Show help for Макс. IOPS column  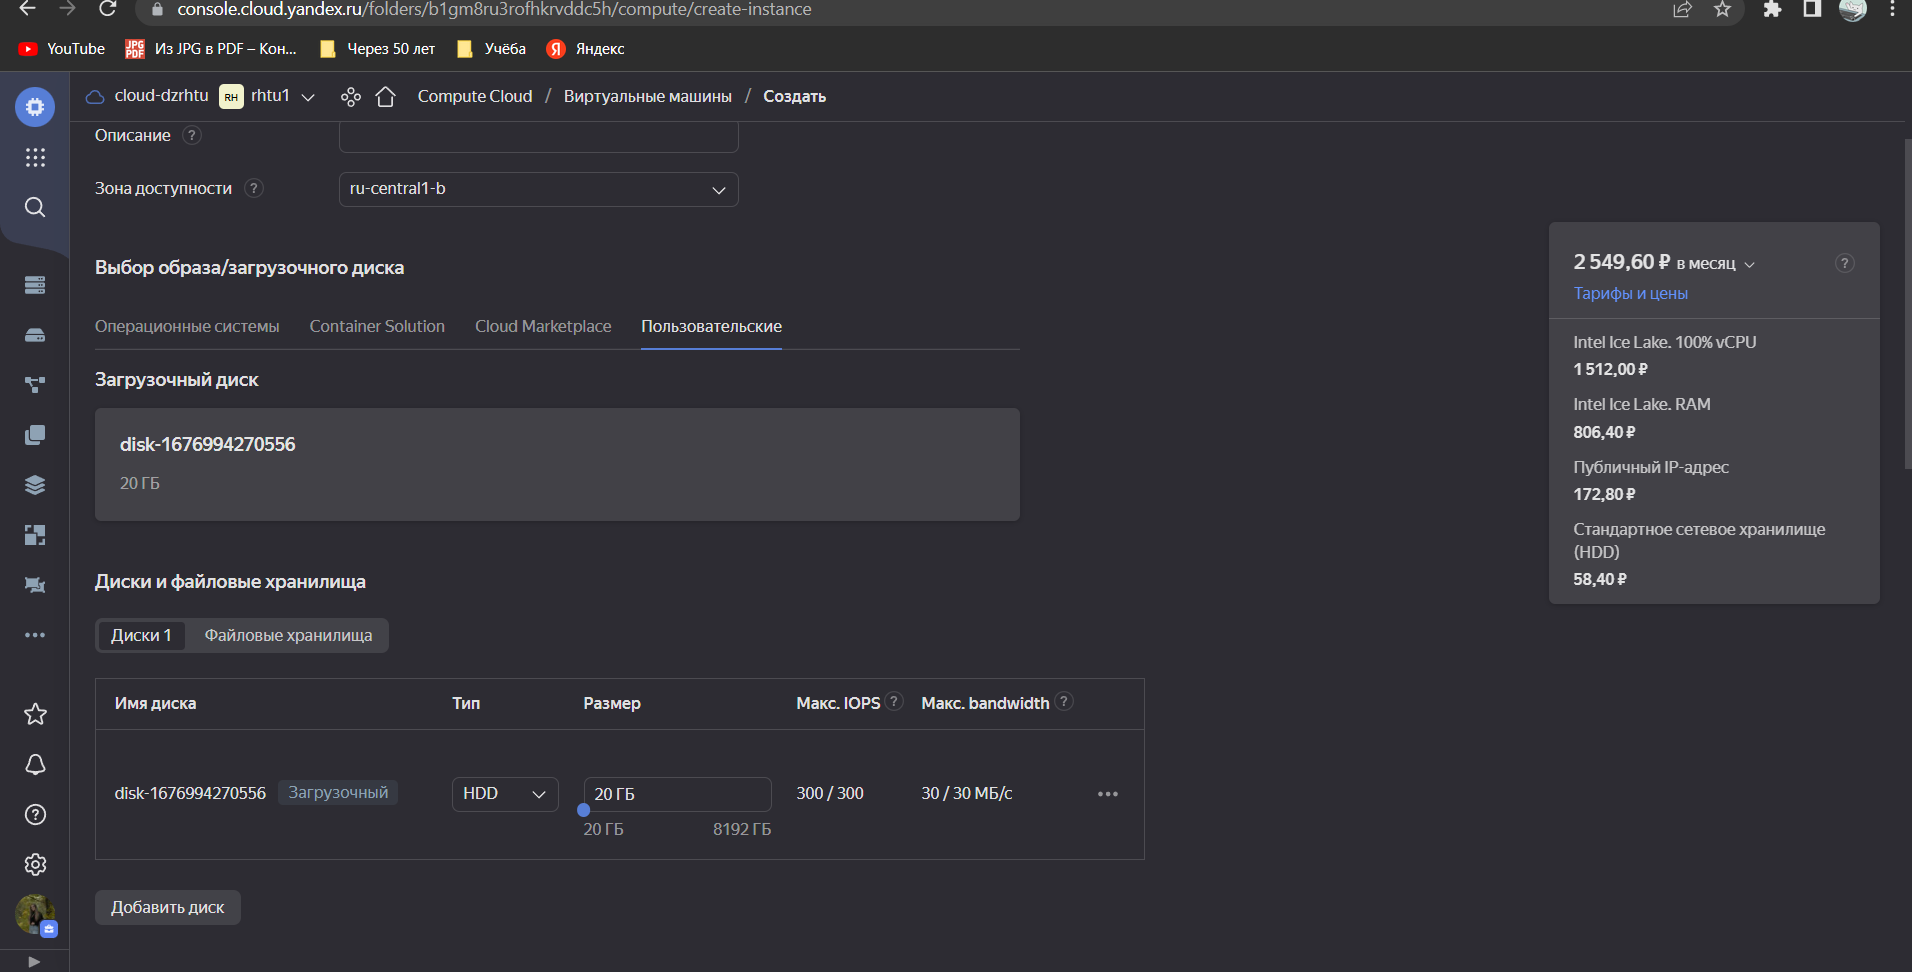(x=895, y=702)
